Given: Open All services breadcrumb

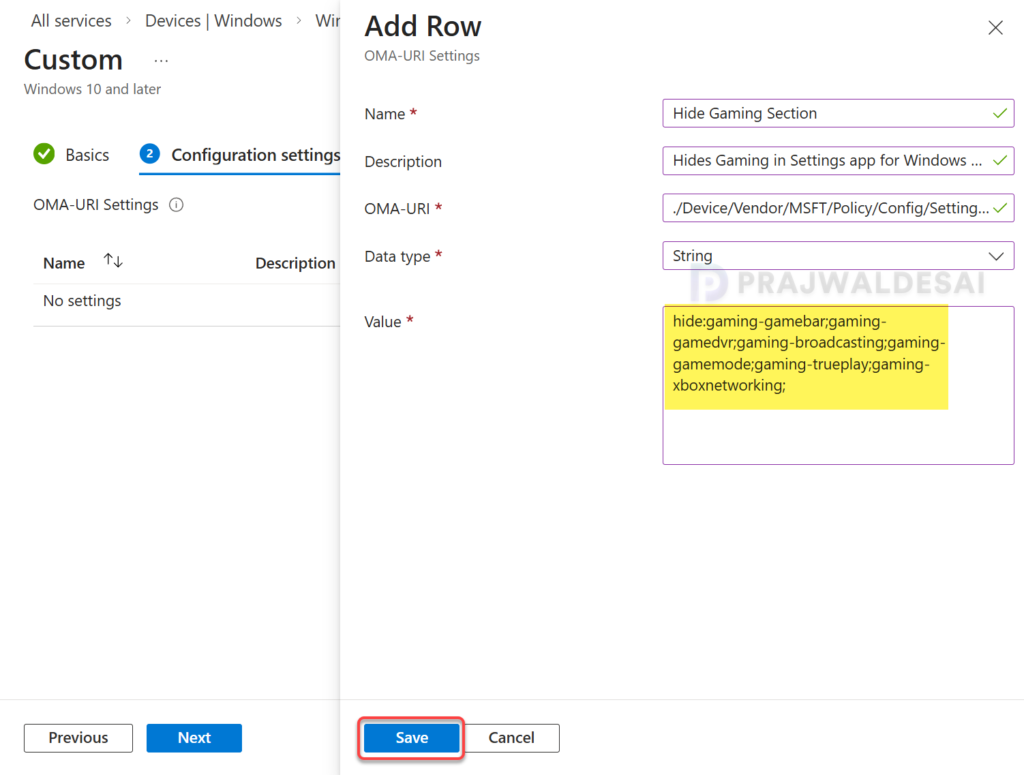Looking at the screenshot, I should 71,21.
